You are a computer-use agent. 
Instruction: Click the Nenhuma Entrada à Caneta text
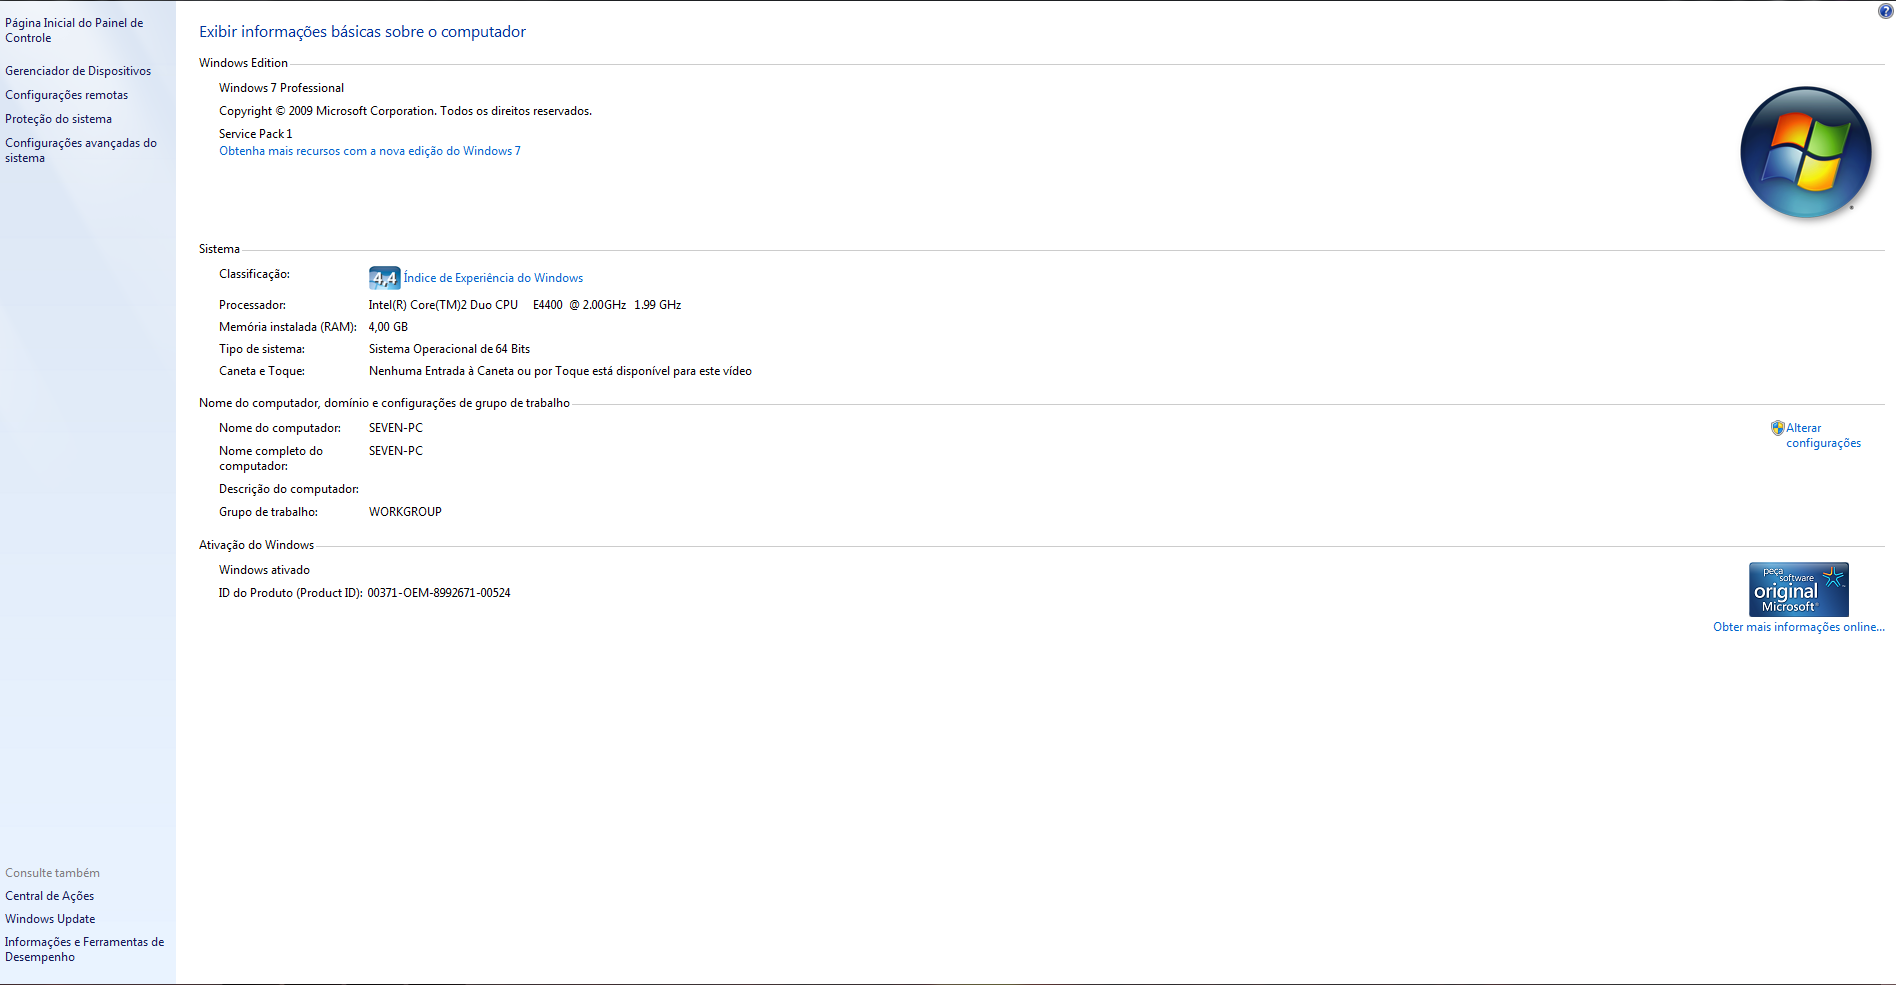pyautogui.click(x=560, y=371)
